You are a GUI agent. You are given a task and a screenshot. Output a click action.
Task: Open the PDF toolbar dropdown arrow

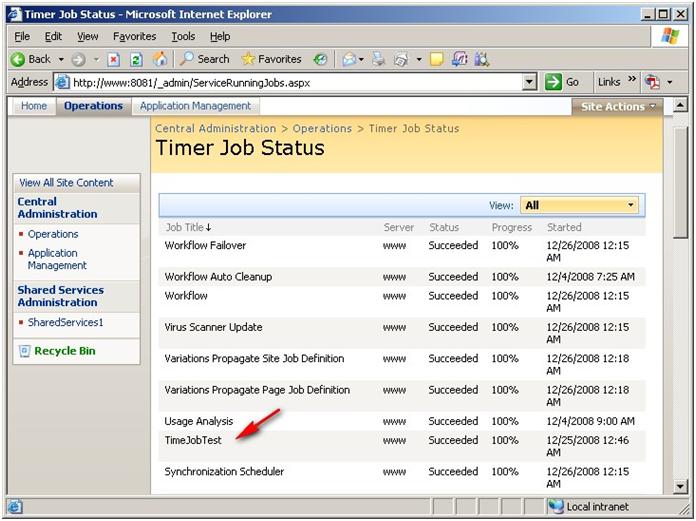[670, 82]
